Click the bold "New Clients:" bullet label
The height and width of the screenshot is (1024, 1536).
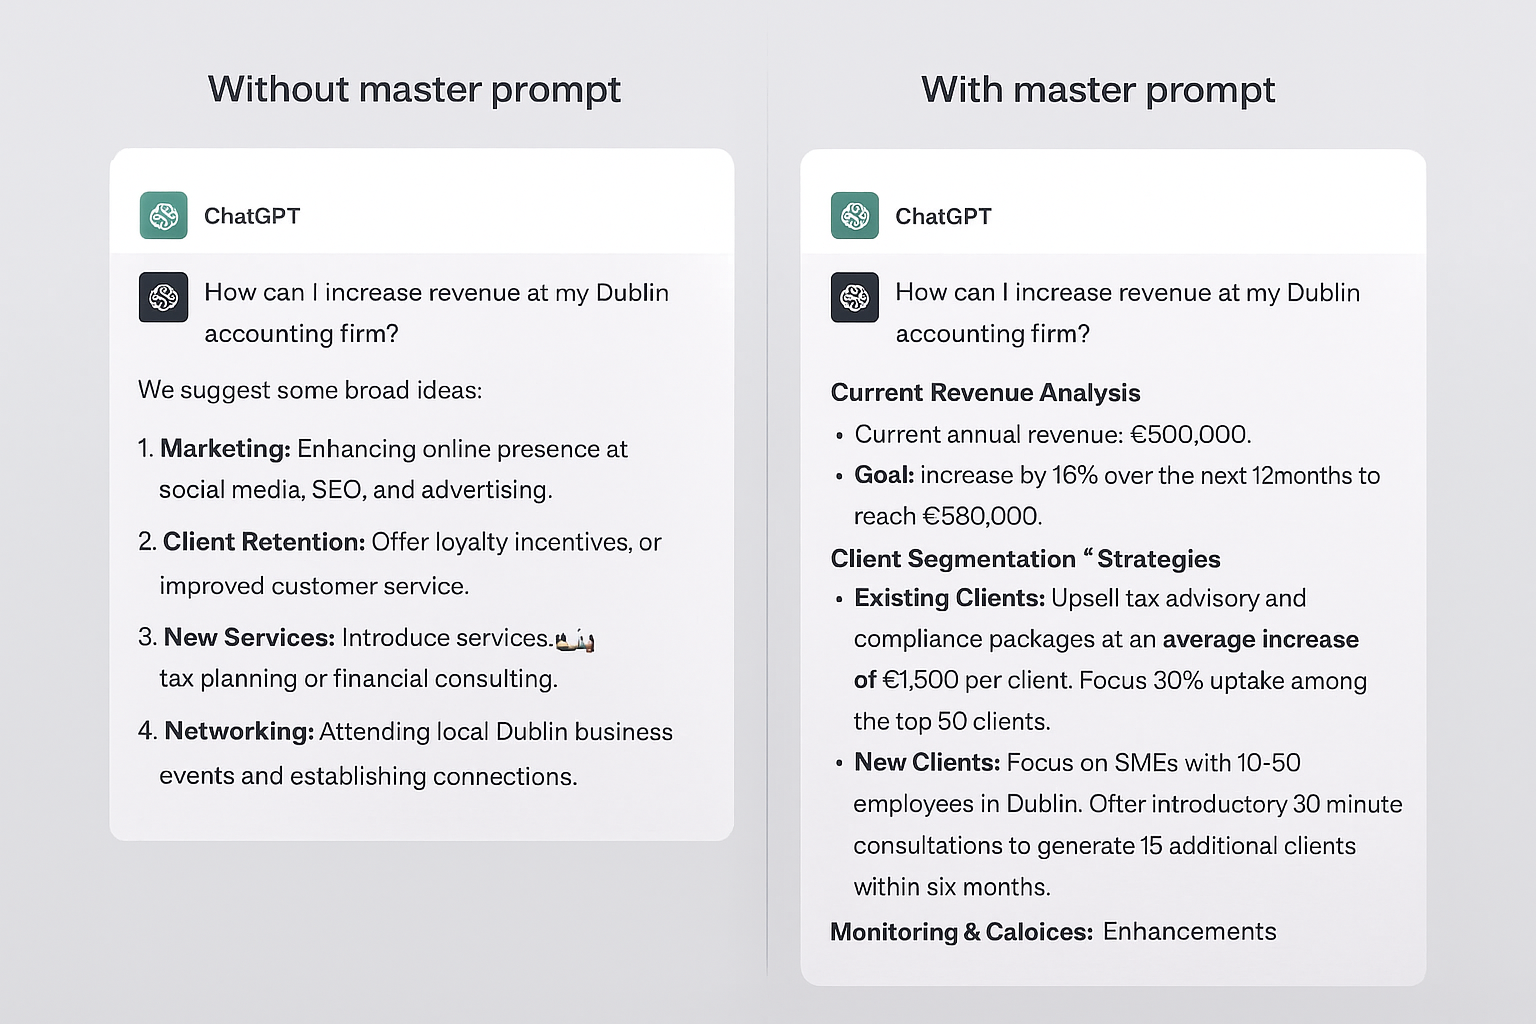tap(927, 762)
